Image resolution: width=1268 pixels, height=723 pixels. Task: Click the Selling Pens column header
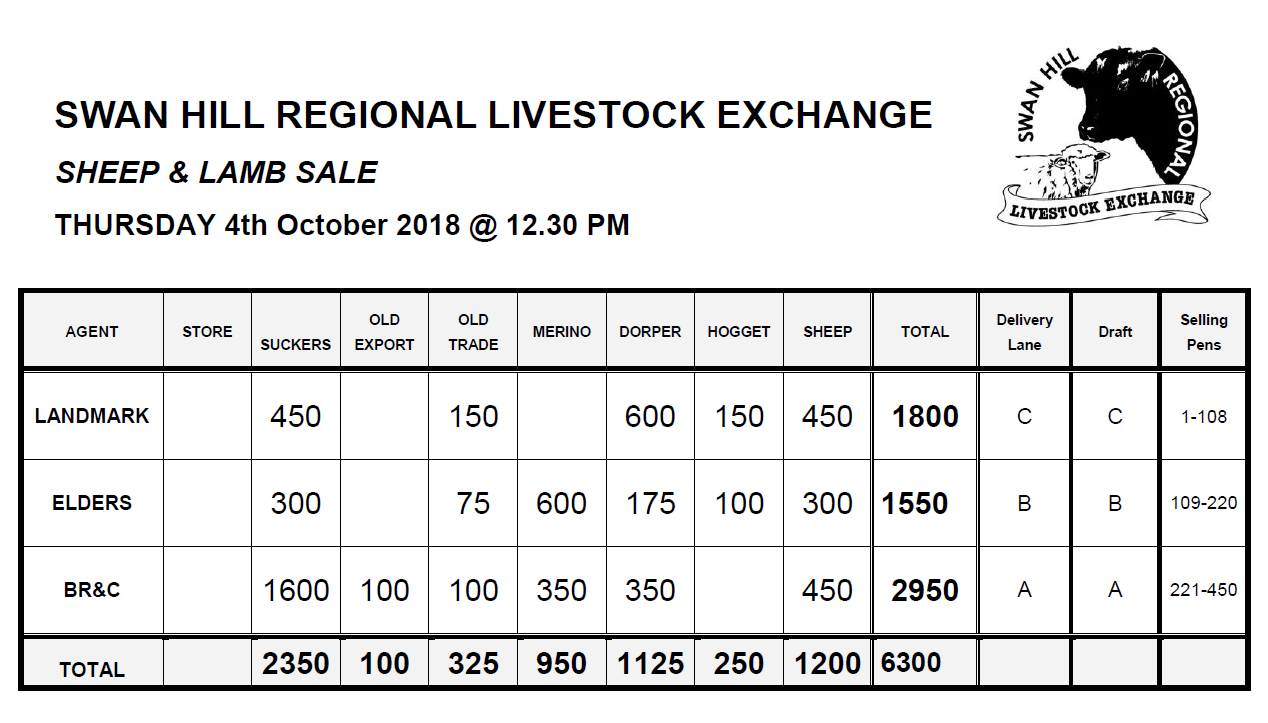(1203, 332)
